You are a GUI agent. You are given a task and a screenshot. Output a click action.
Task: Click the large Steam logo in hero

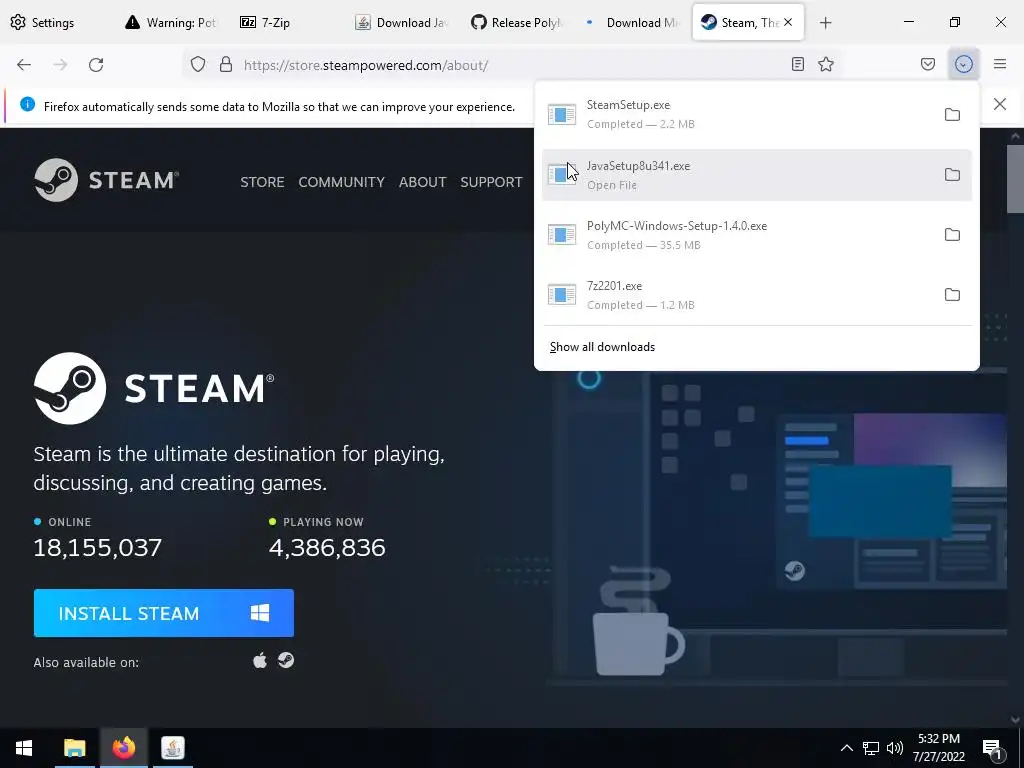tap(154, 388)
